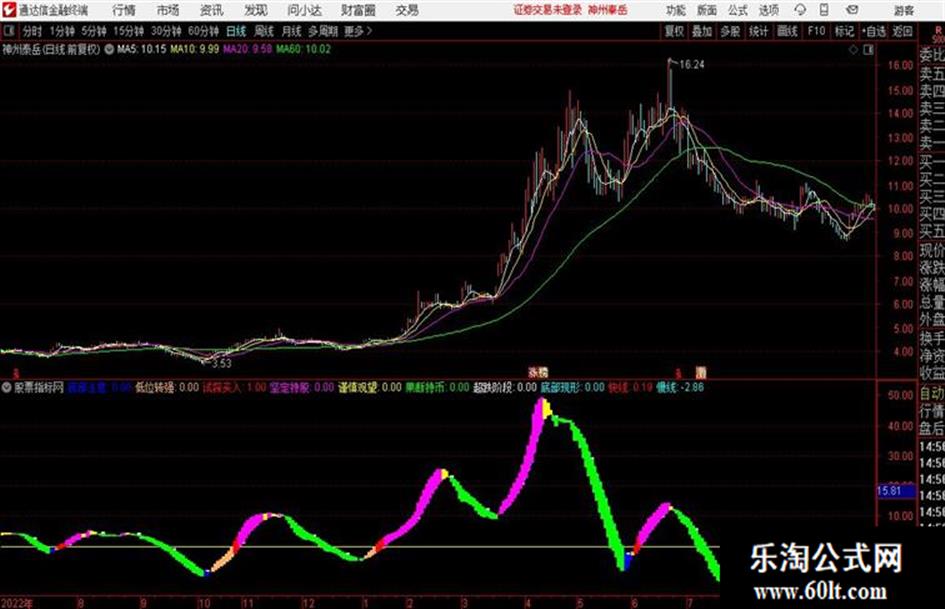
Task: Select the 周线 weekly tab
Action: (264, 31)
